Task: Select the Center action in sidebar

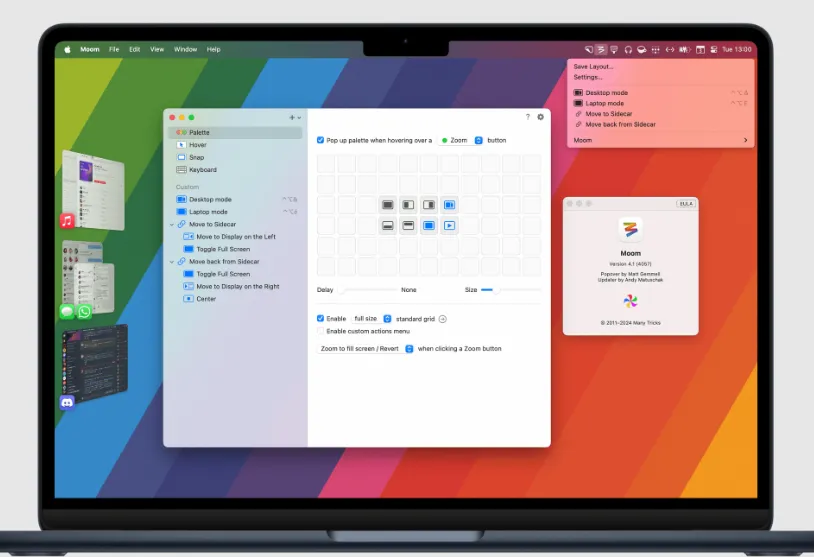Action: [x=236, y=299]
